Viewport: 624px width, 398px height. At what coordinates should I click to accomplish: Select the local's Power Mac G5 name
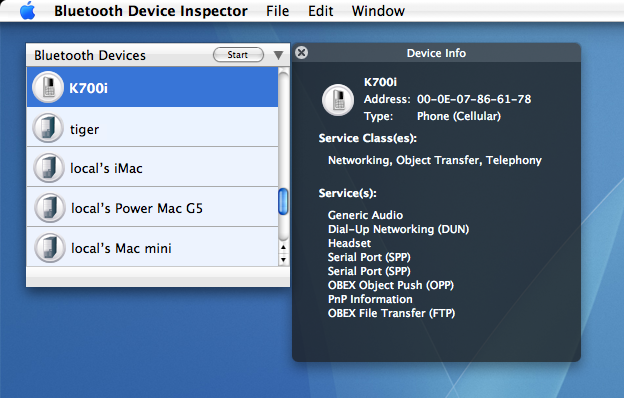pos(136,208)
